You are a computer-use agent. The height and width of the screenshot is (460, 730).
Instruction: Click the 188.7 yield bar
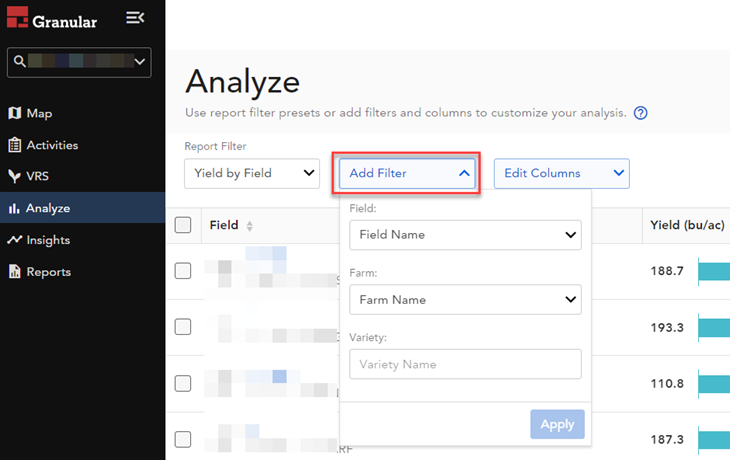click(x=713, y=271)
